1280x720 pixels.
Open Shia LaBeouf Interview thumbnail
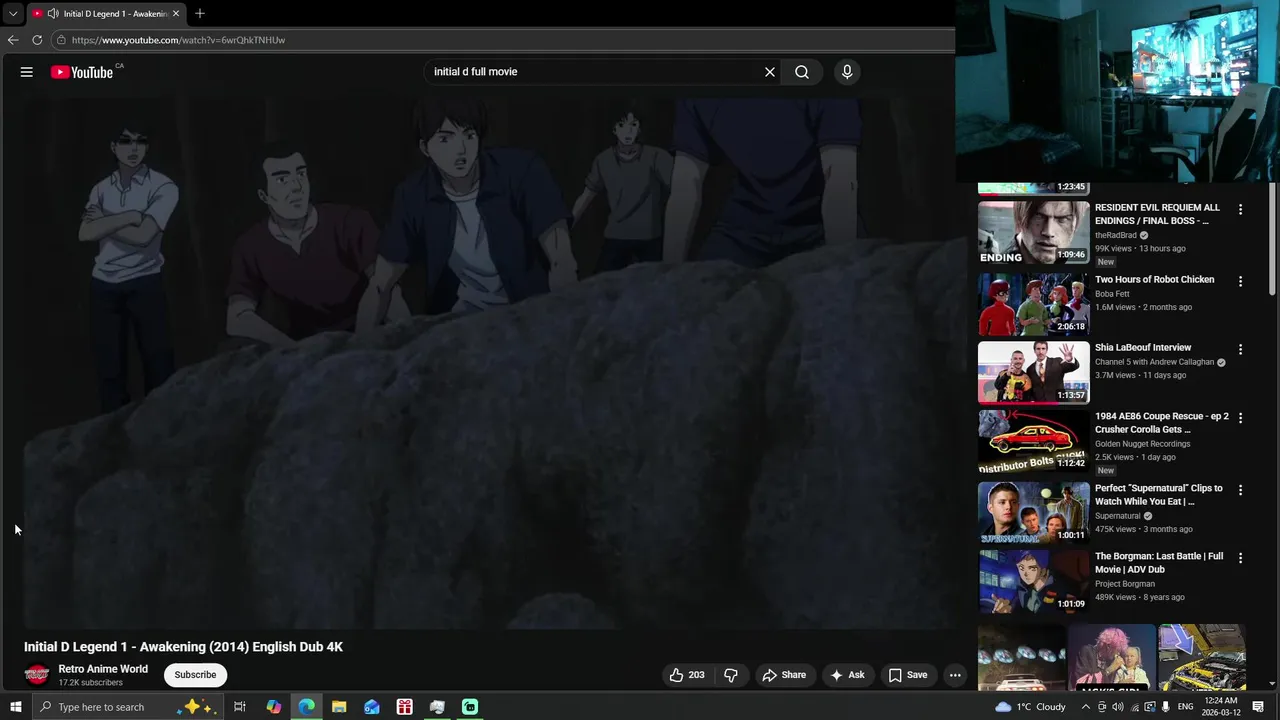pyautogui.click(x=1034, y=372)
